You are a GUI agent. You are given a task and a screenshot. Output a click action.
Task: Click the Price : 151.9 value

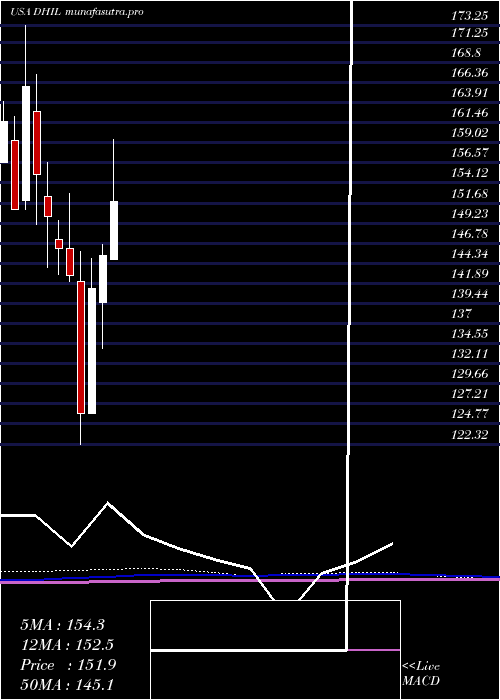[68, 665]
